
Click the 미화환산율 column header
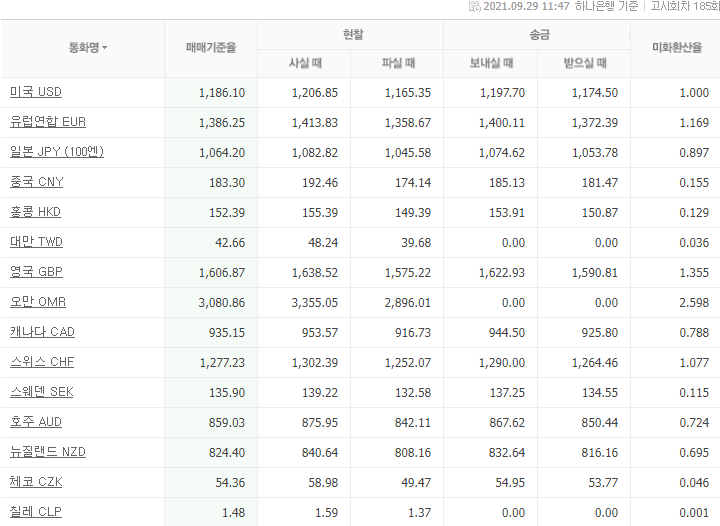click(677, 47)
